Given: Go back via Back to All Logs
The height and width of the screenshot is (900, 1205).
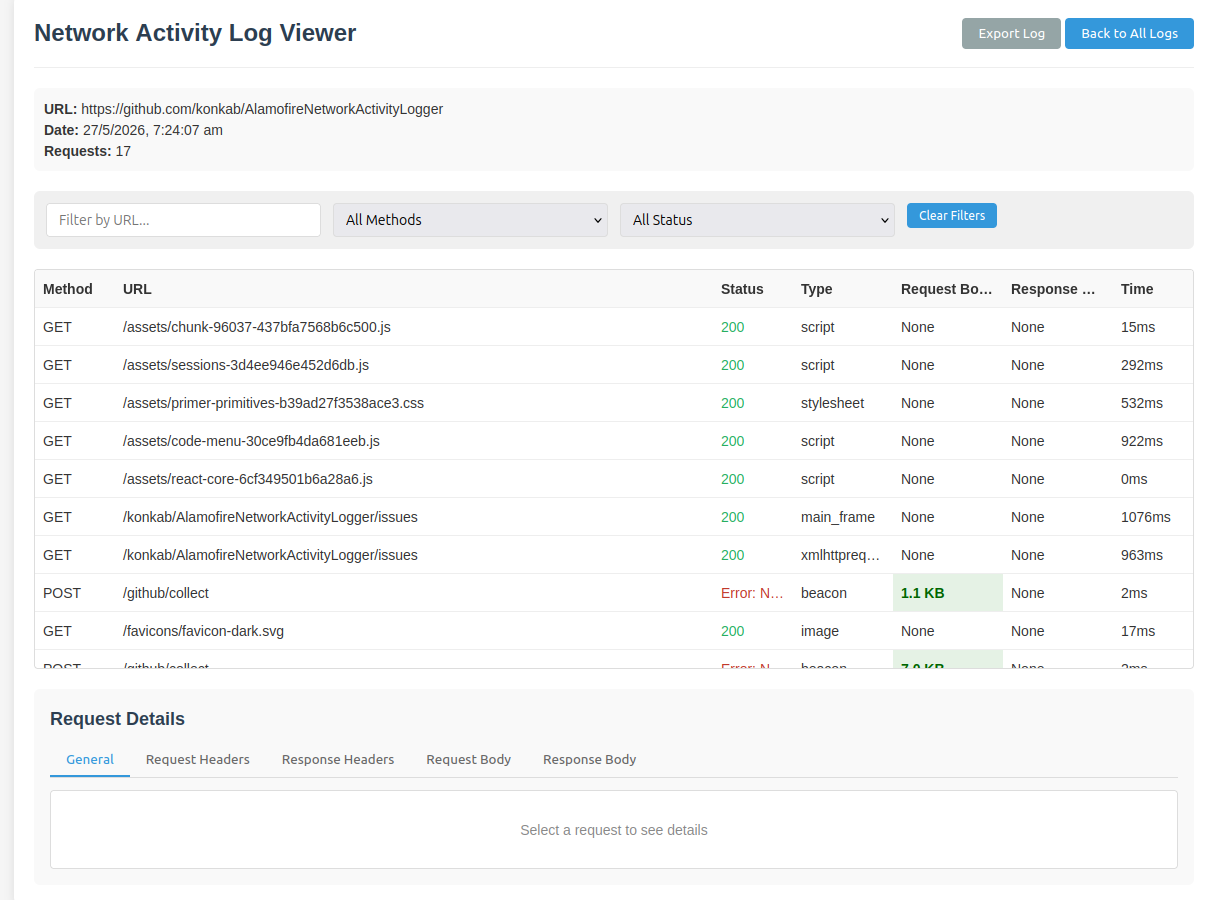Looking at the screenshot, I should (1129, 33).
